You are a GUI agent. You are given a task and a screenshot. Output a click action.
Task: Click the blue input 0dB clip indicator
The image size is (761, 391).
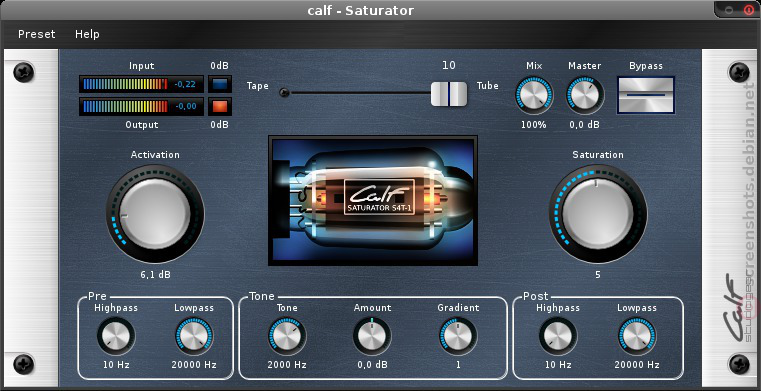click(220, 84)
